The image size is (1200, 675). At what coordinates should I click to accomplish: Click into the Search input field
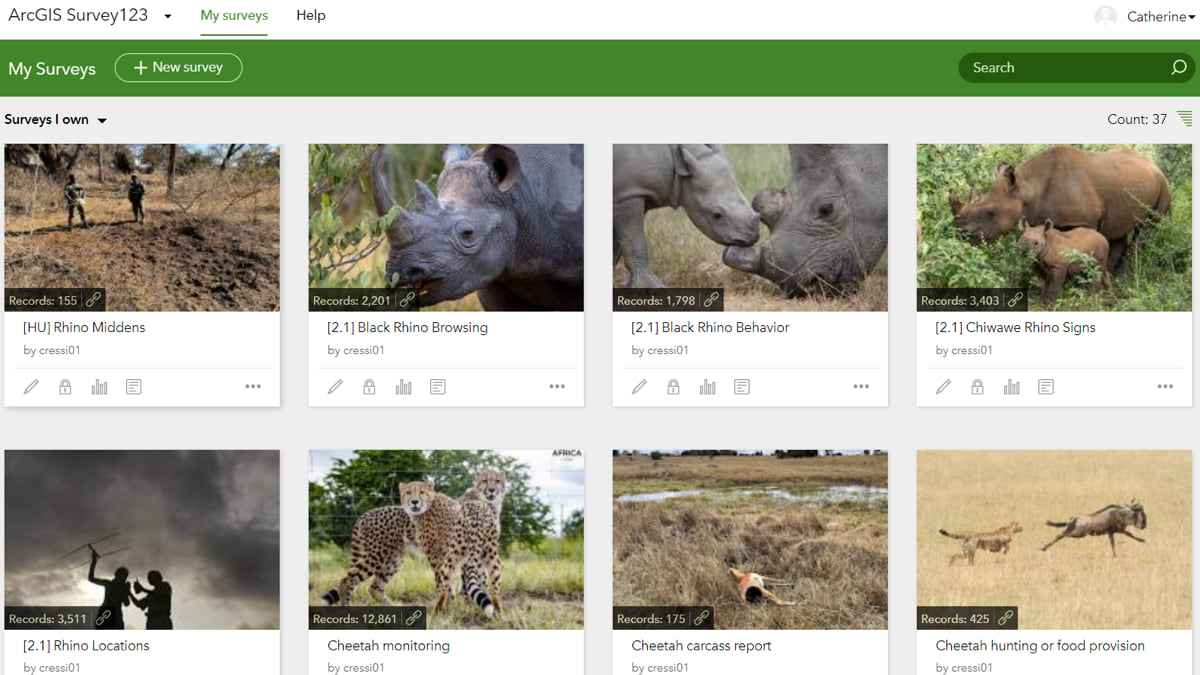pos(1060,68)
